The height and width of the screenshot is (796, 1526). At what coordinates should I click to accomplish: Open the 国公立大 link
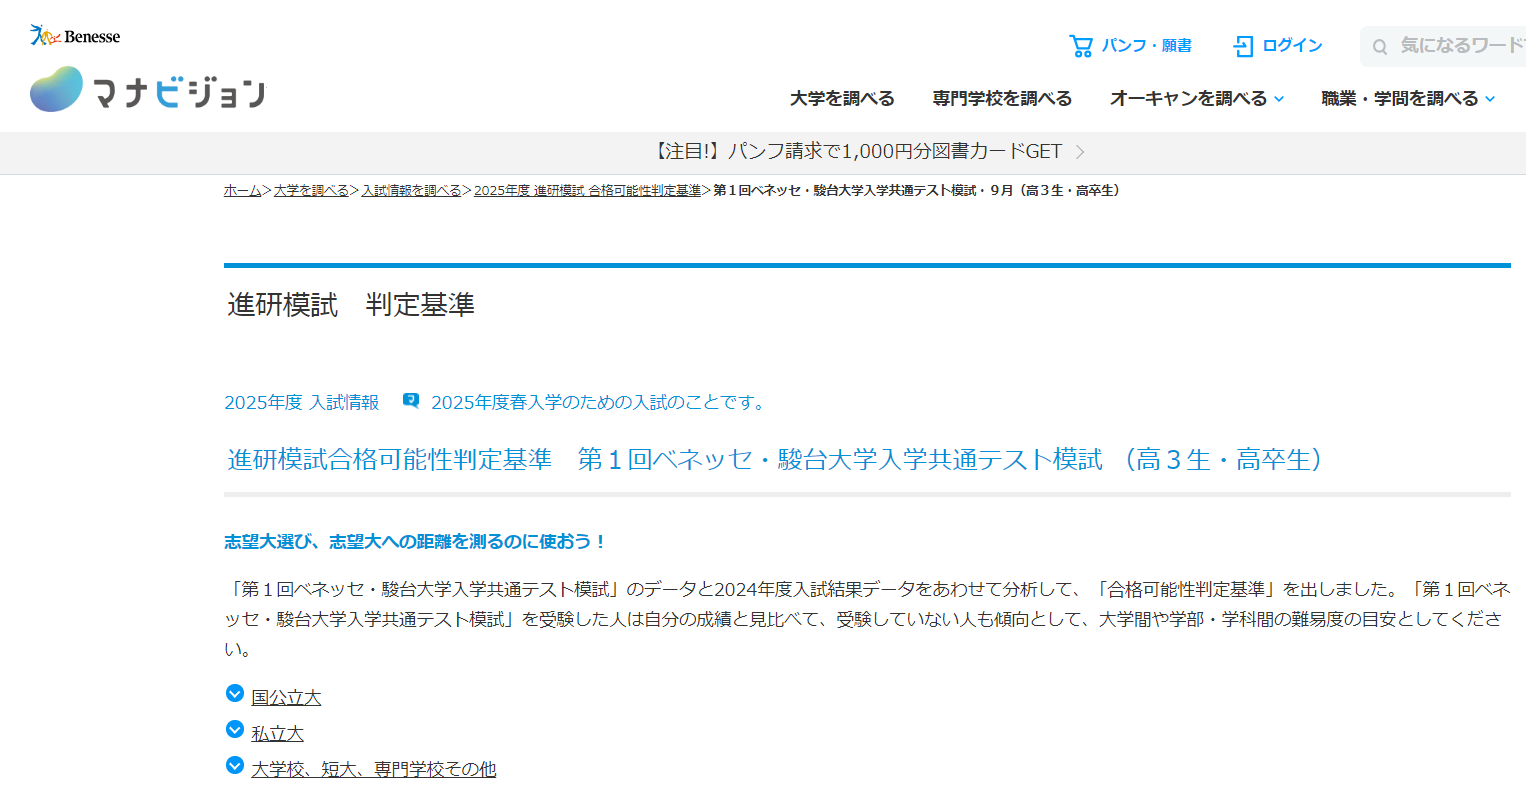pyautogui.click(x=287, y=696)
